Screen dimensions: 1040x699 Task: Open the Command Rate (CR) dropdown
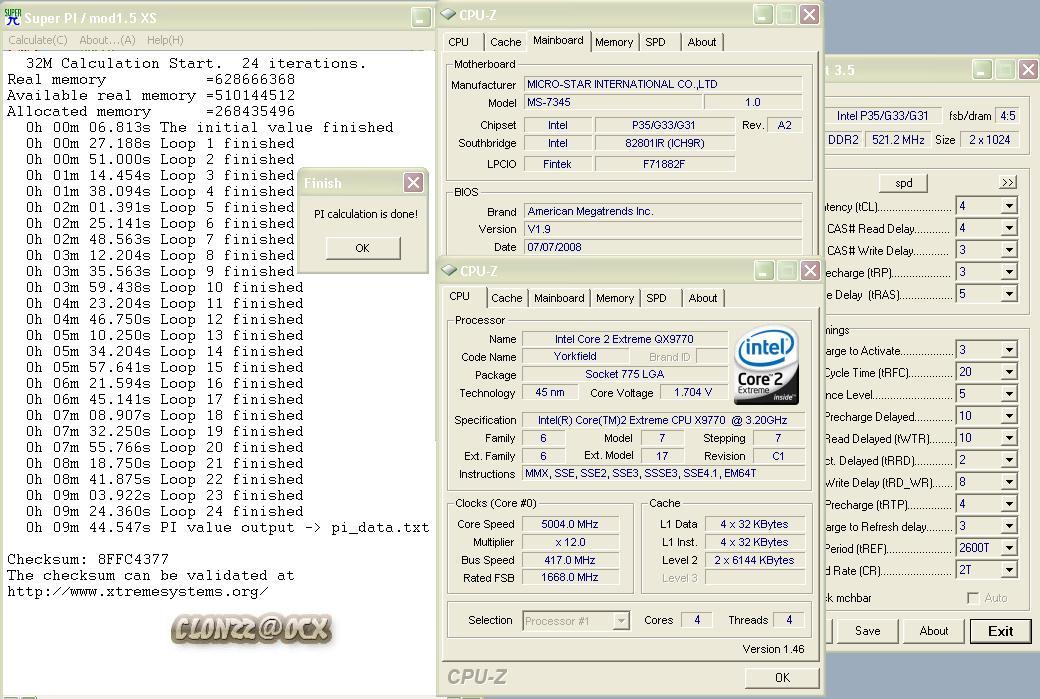tap(1009, 570)
